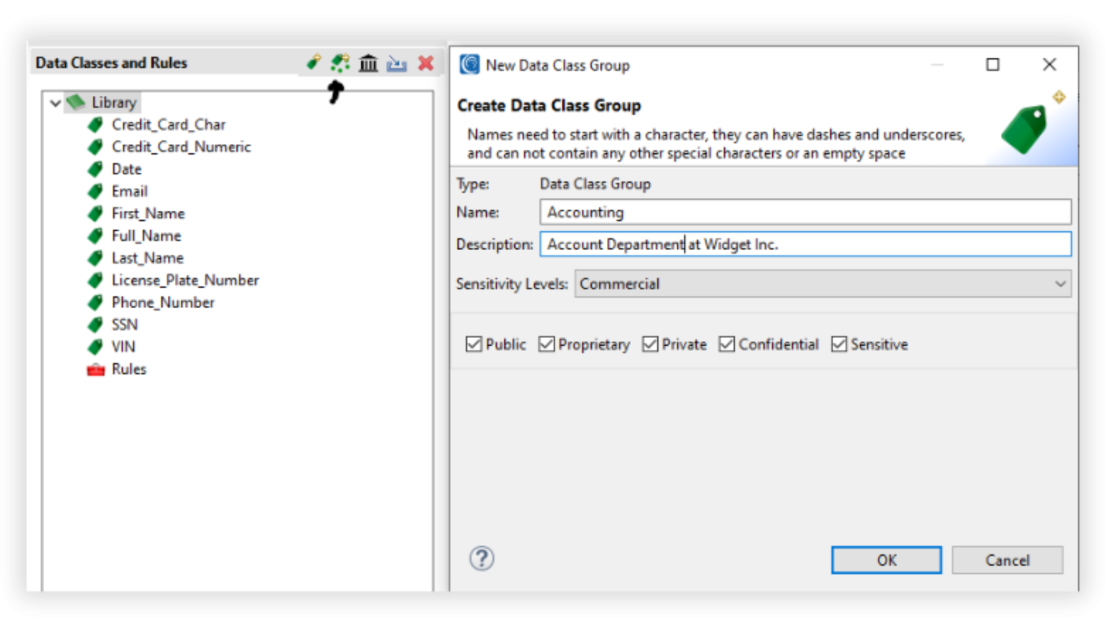
Task: Select the Email data class tag icon
Action: pos(95,191)
